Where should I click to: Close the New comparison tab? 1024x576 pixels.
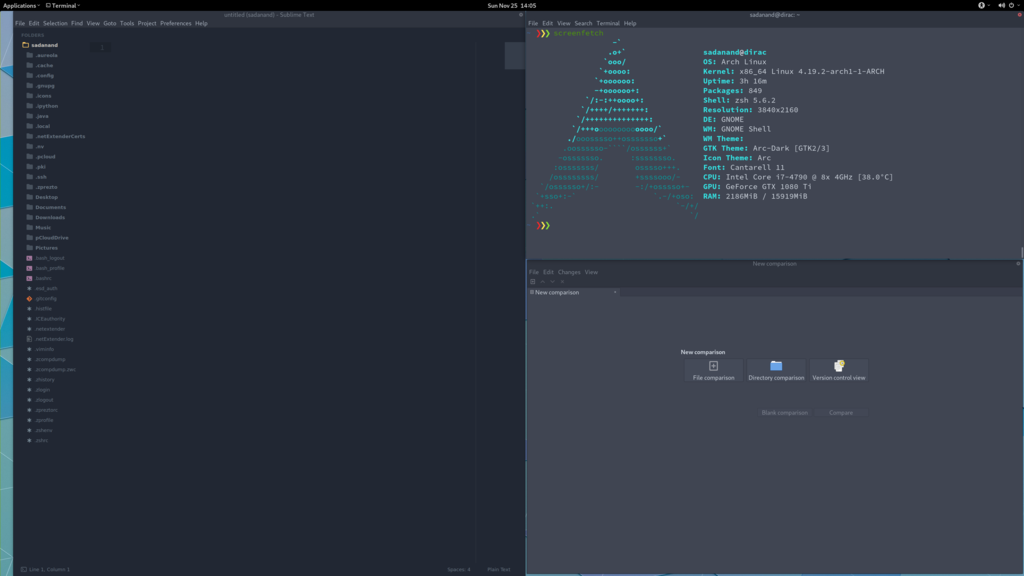[x=615, y=293]
